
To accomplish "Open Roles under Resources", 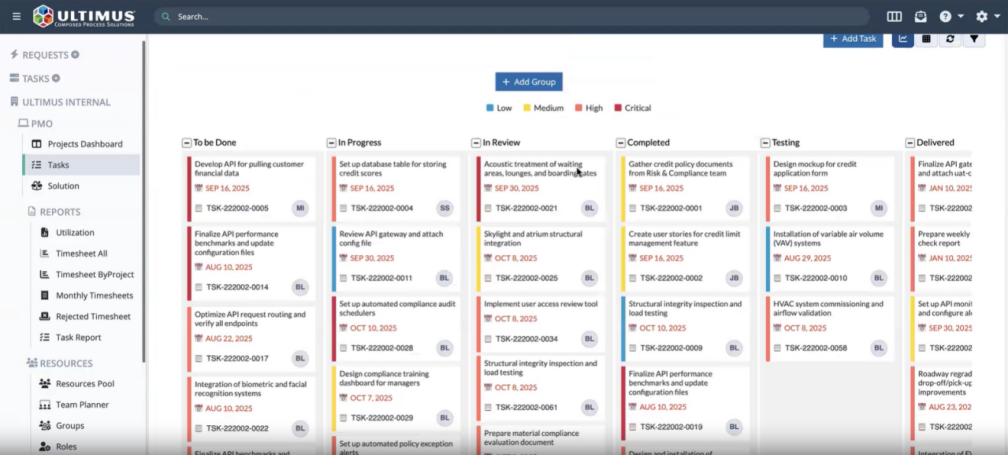I will (66, 446).
